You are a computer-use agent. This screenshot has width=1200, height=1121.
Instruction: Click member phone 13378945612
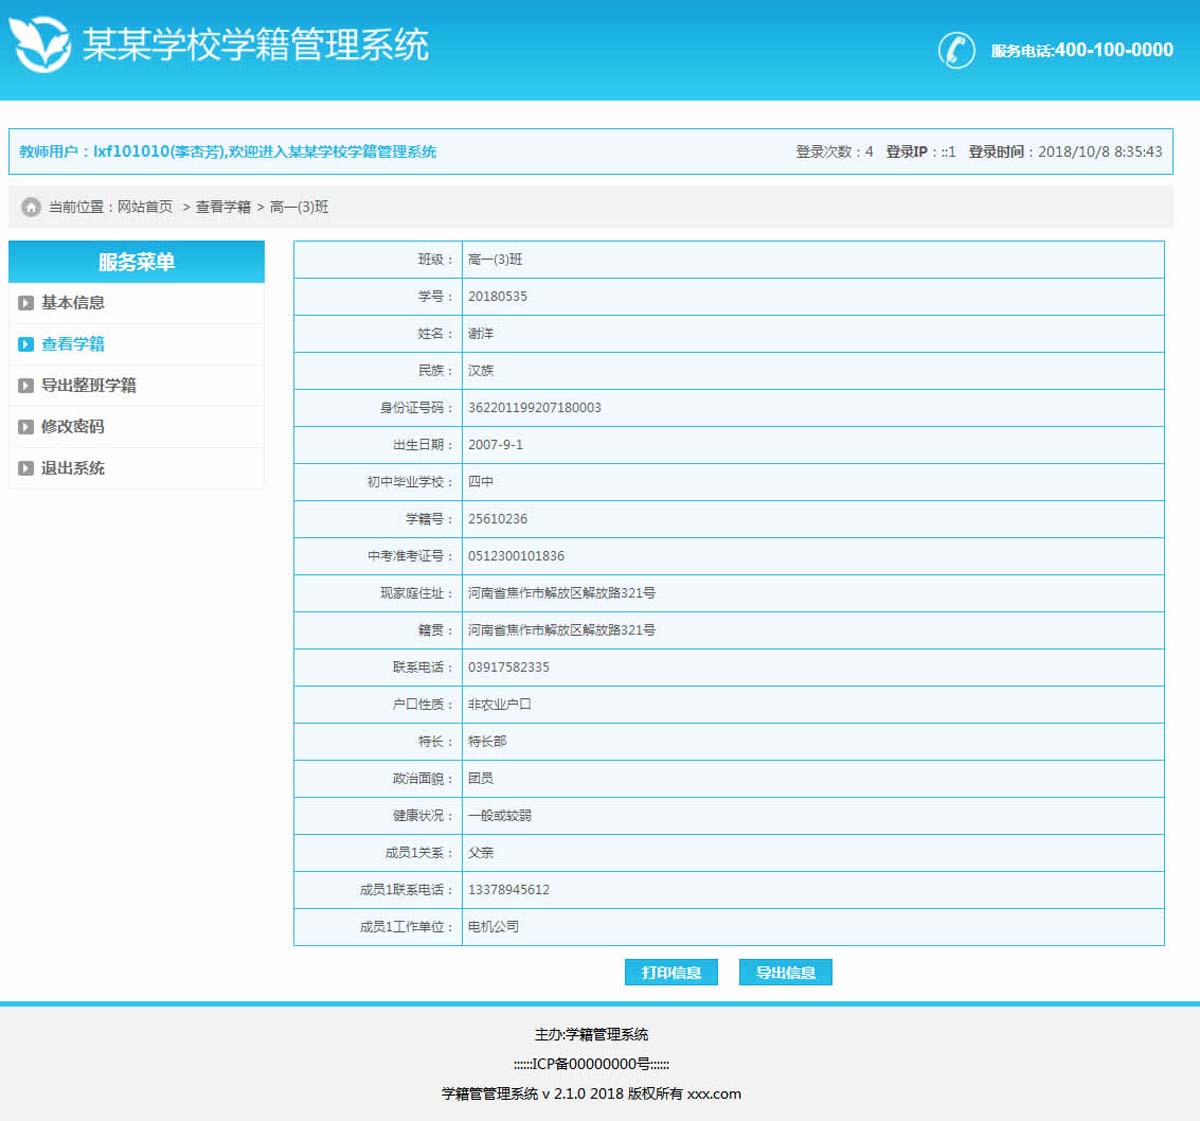509,890
